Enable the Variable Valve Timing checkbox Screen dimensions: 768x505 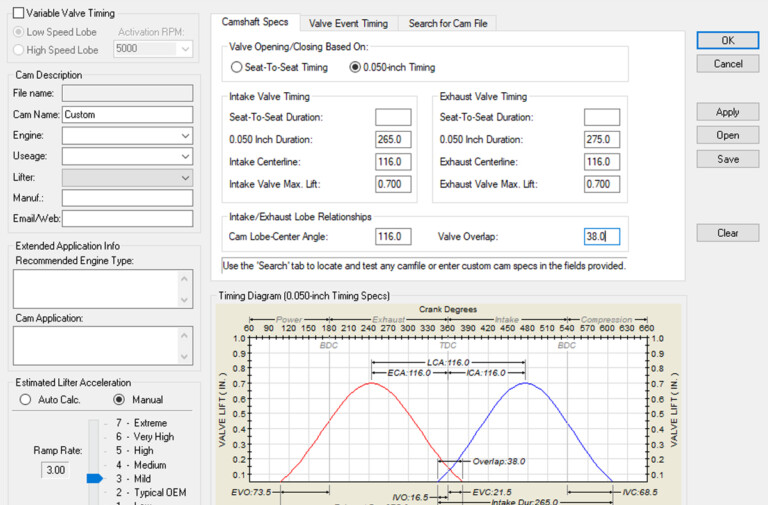click(18, 13)
